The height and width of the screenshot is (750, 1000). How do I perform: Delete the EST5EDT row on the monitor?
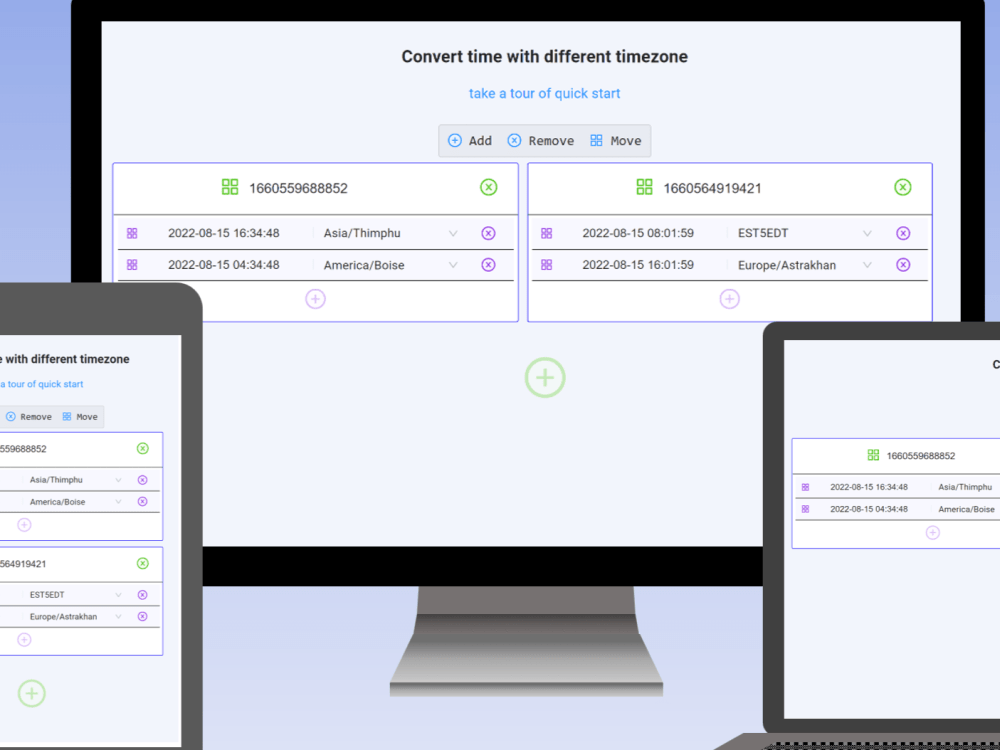coord(903,233)
